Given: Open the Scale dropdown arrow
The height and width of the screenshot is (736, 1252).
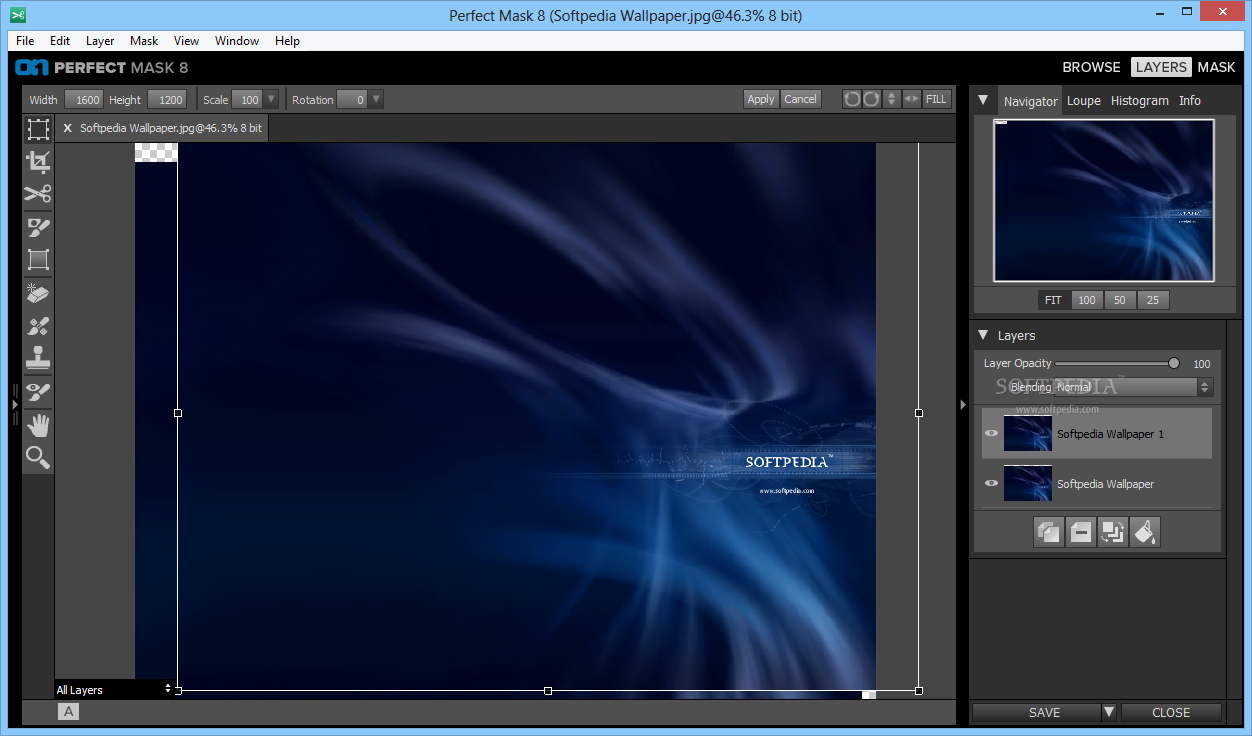Looking at the screenshot, I should pyautogui.click(x=271, y=99).
